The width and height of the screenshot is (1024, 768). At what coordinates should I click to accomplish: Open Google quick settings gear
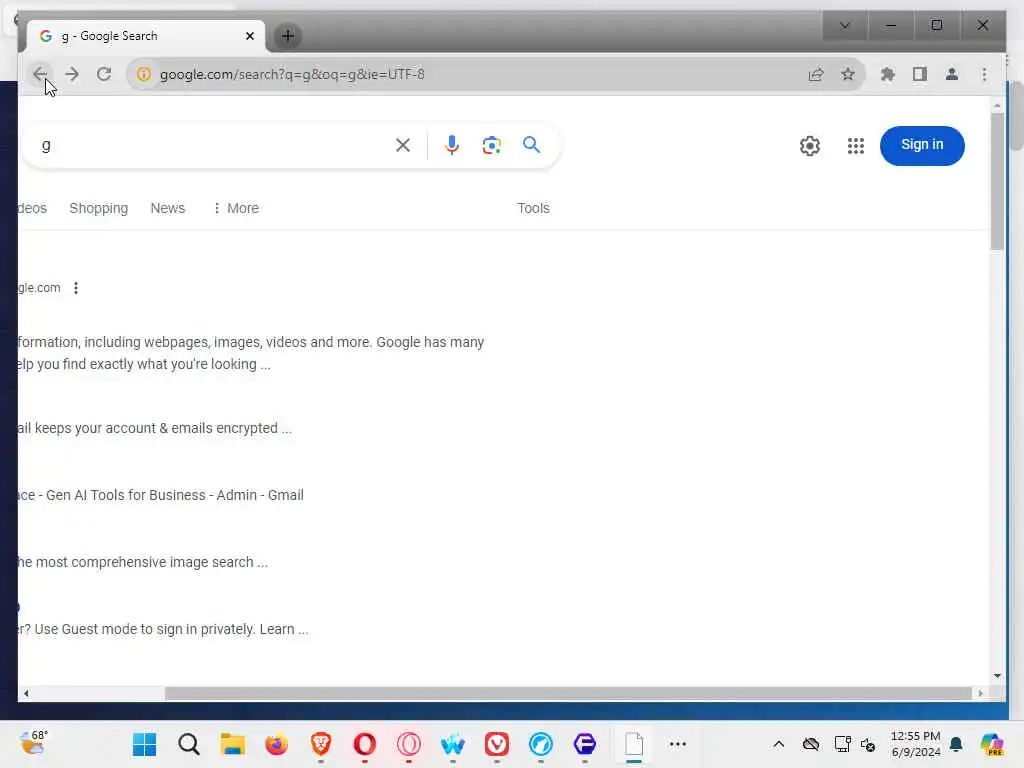[810, 146]
